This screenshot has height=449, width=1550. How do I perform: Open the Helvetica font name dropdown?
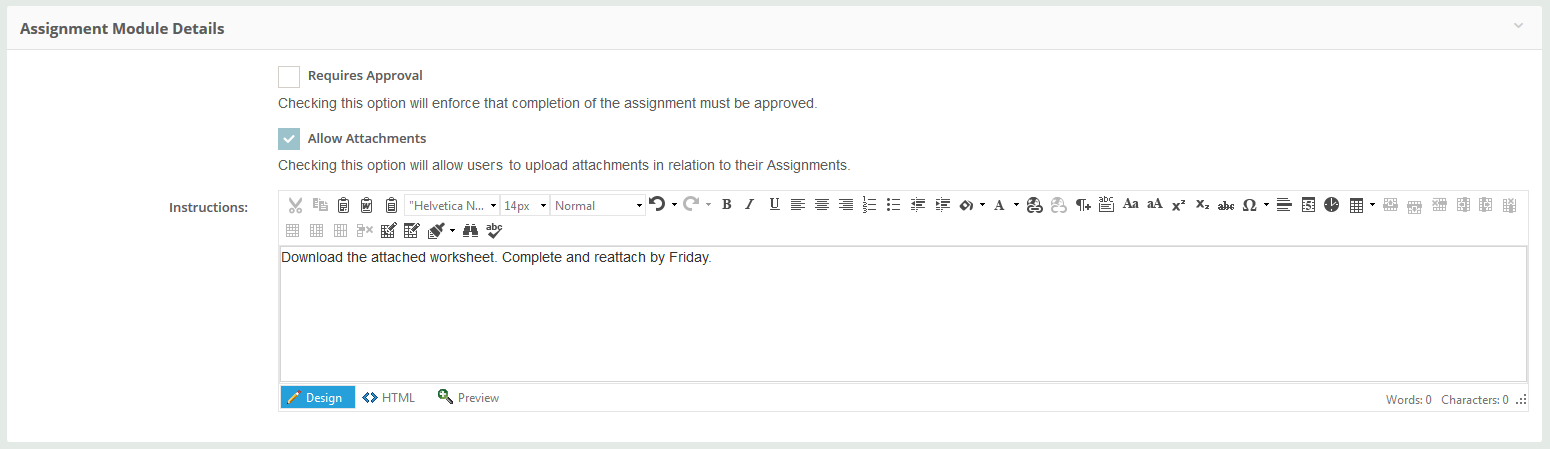[452, 205]
